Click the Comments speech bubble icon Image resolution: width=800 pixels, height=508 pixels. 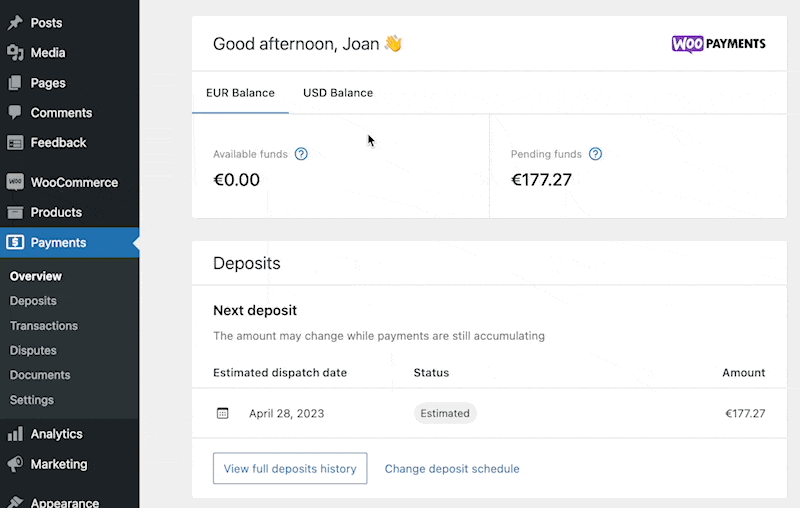click(x=15, y=112)
